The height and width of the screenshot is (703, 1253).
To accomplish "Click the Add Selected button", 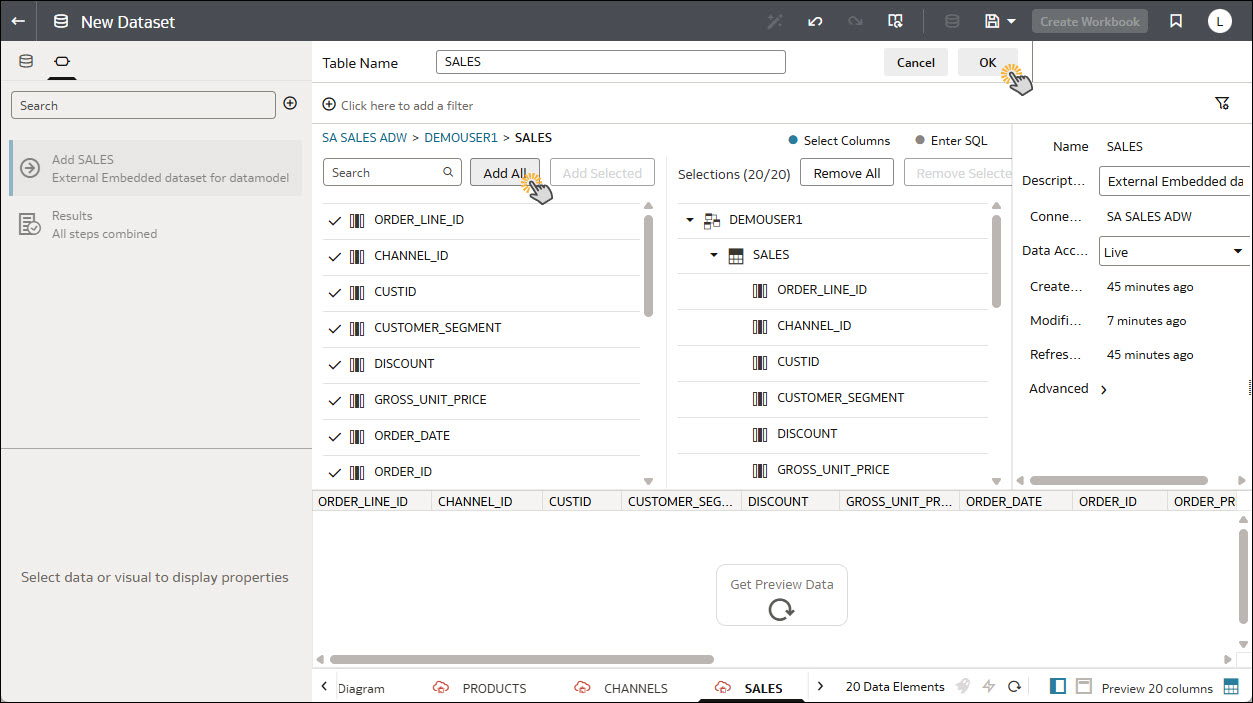I will (x=602, y=172).
